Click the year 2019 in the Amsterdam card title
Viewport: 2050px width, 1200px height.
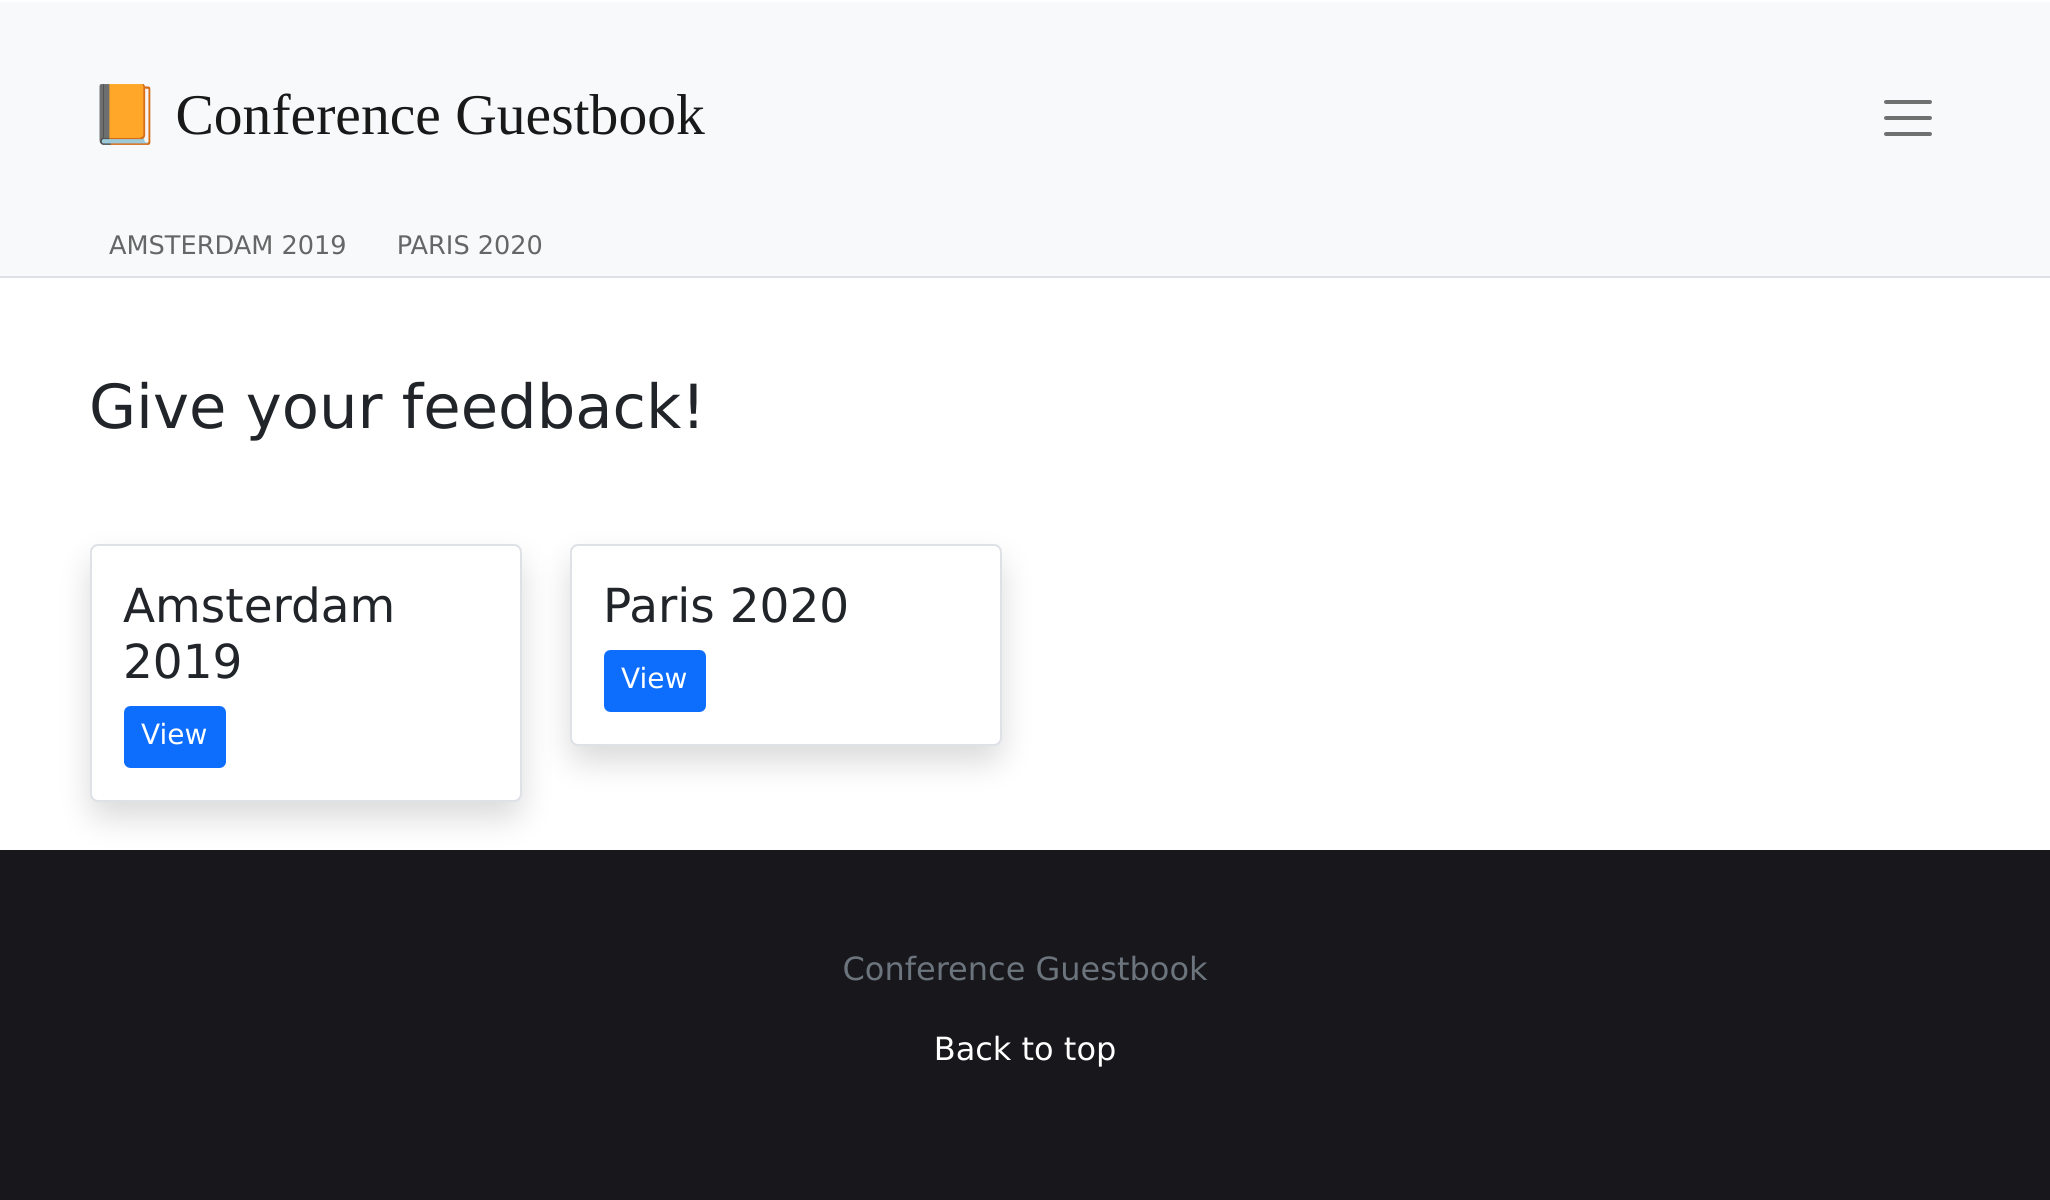click(x=182, y=662)
